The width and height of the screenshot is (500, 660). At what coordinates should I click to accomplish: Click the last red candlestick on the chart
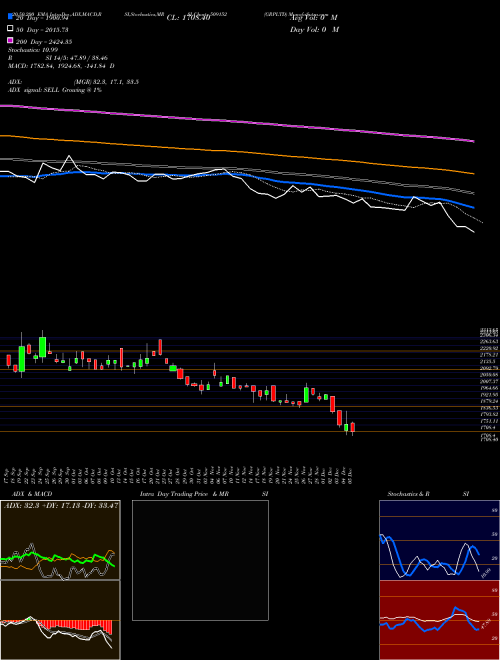click(353, 428)
